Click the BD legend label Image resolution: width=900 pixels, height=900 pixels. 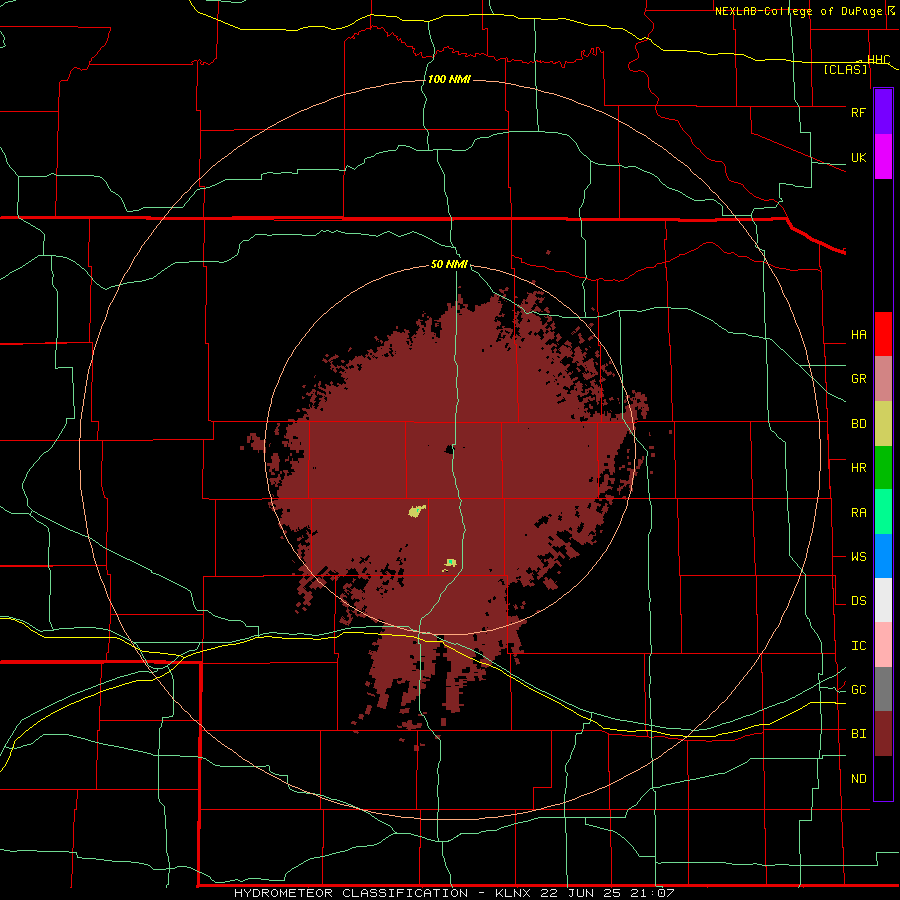858,424
